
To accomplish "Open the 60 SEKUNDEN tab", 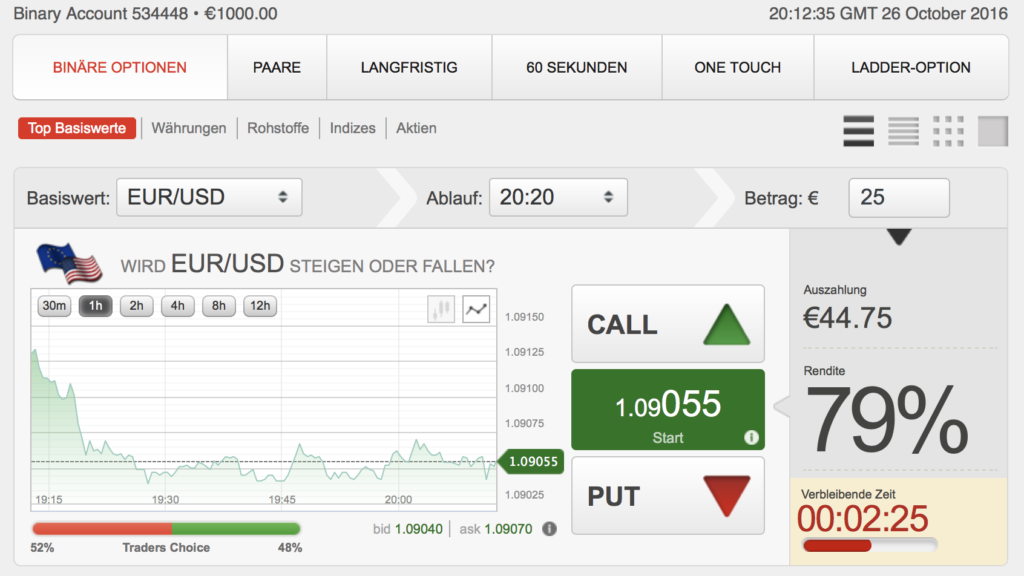I will tap(577, 67).
